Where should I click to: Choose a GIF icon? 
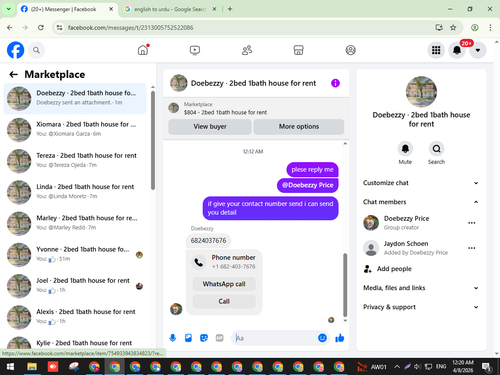pos(219,338)
